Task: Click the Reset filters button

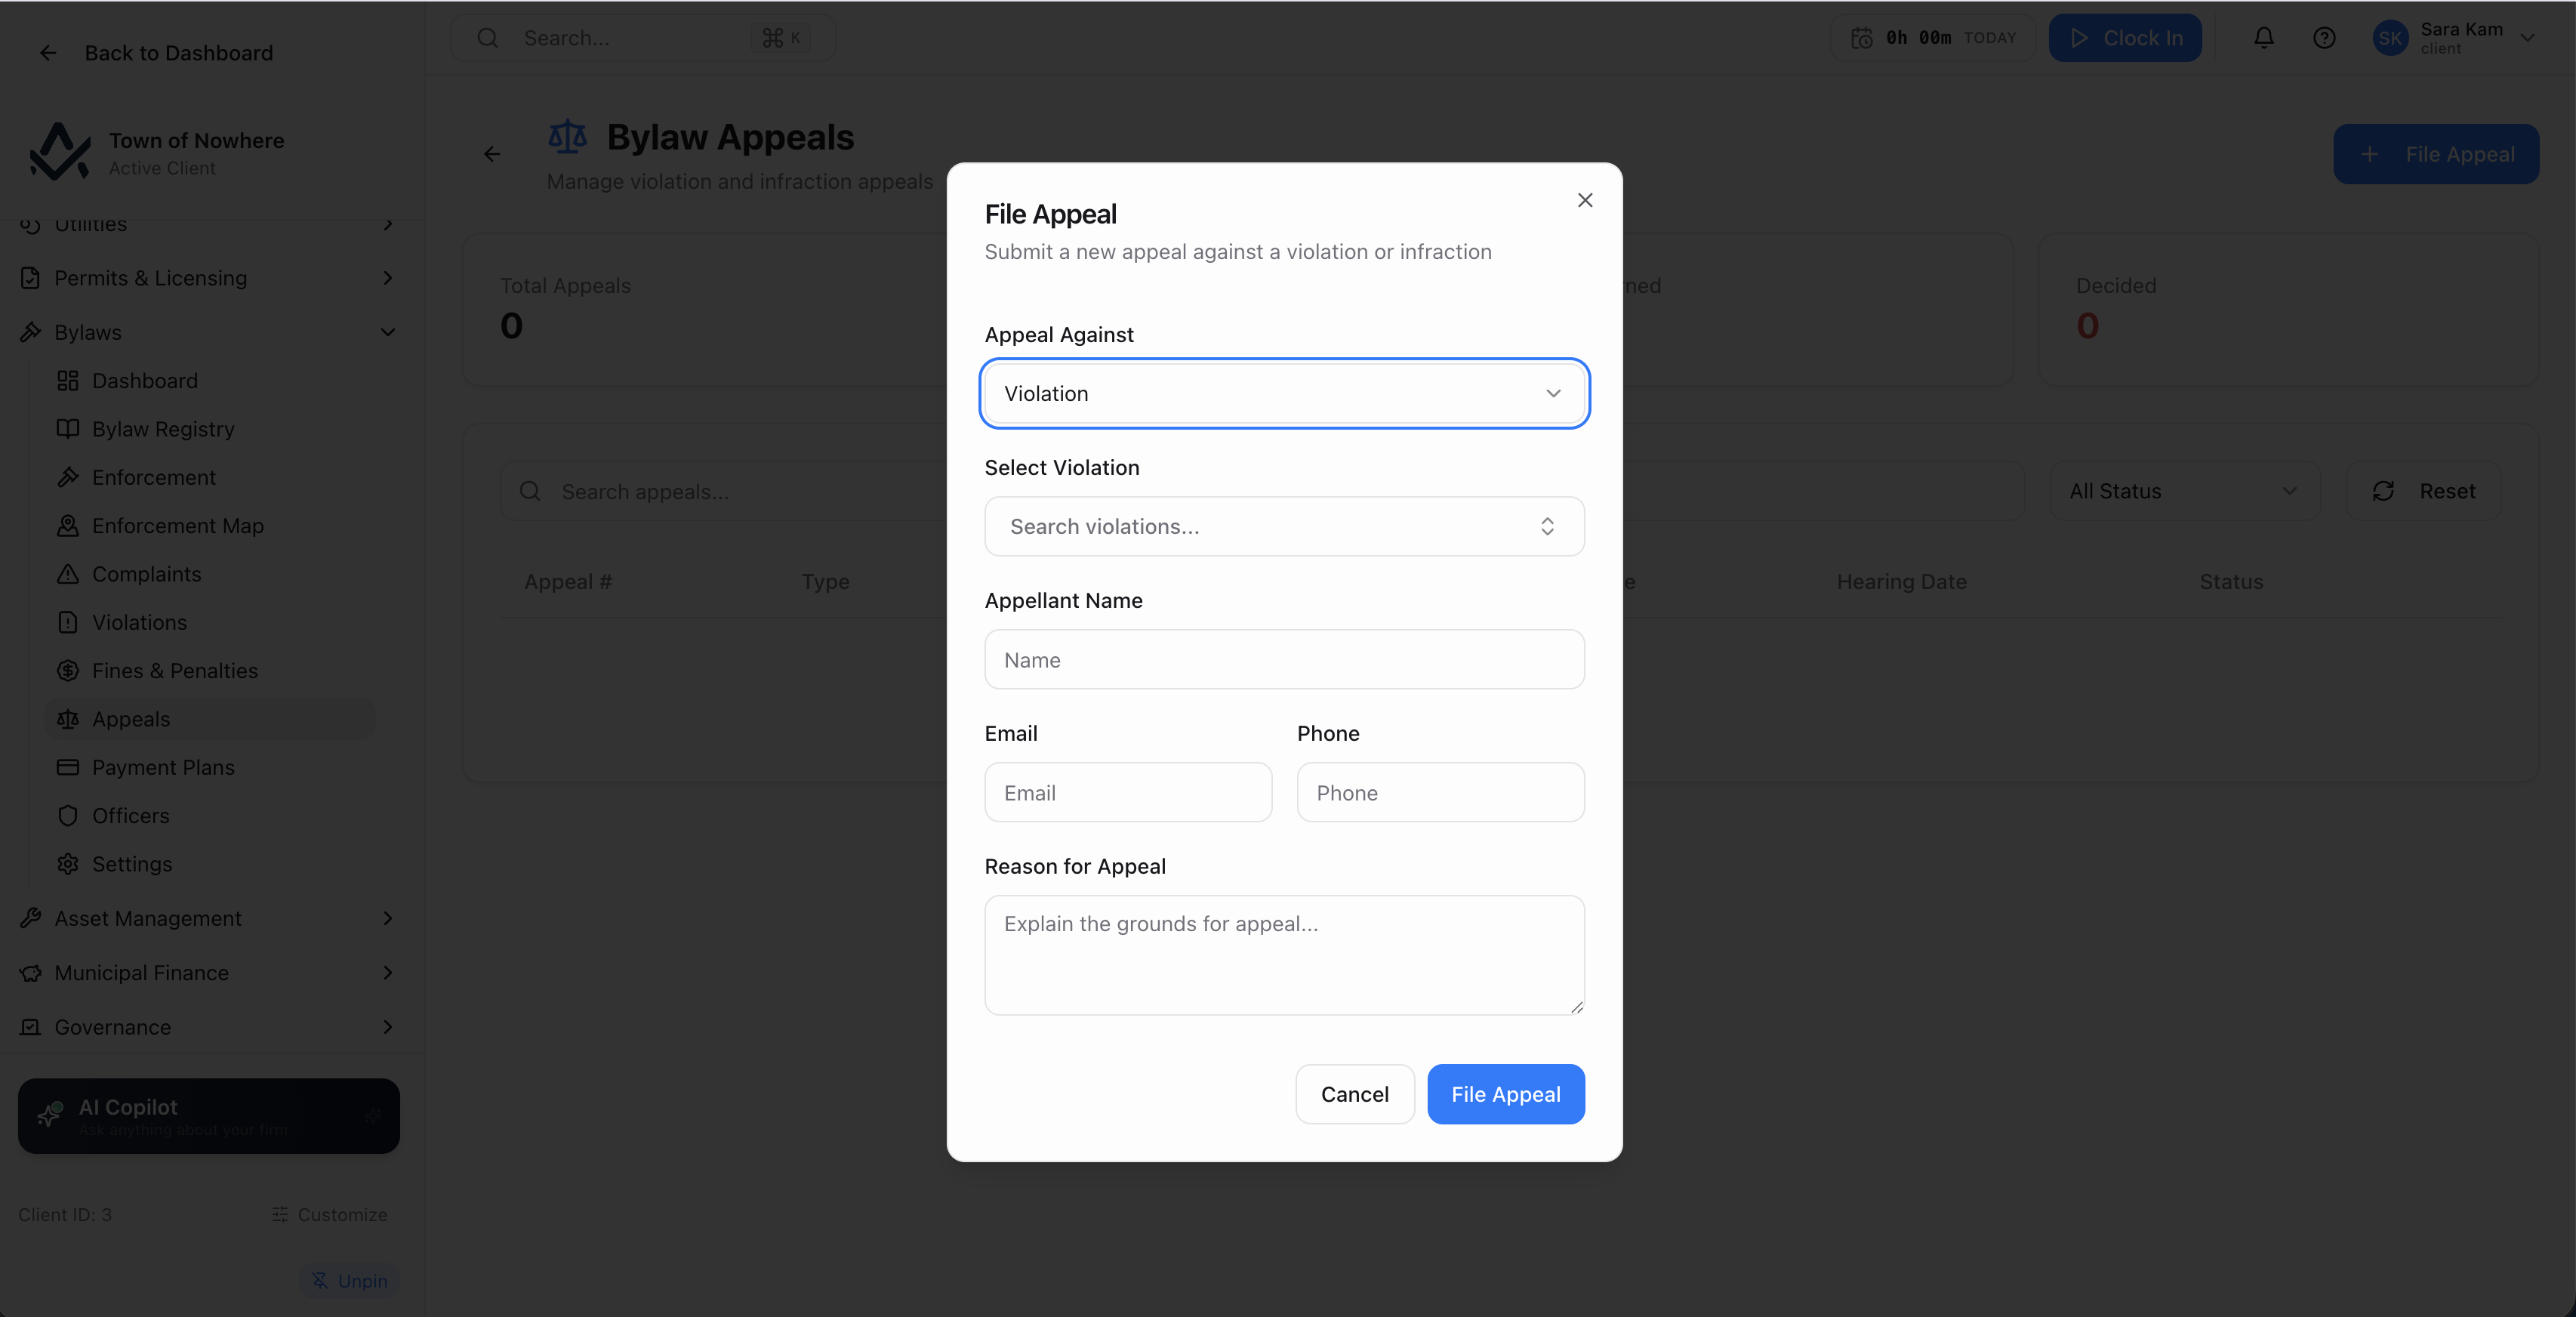Action: 2424,491
